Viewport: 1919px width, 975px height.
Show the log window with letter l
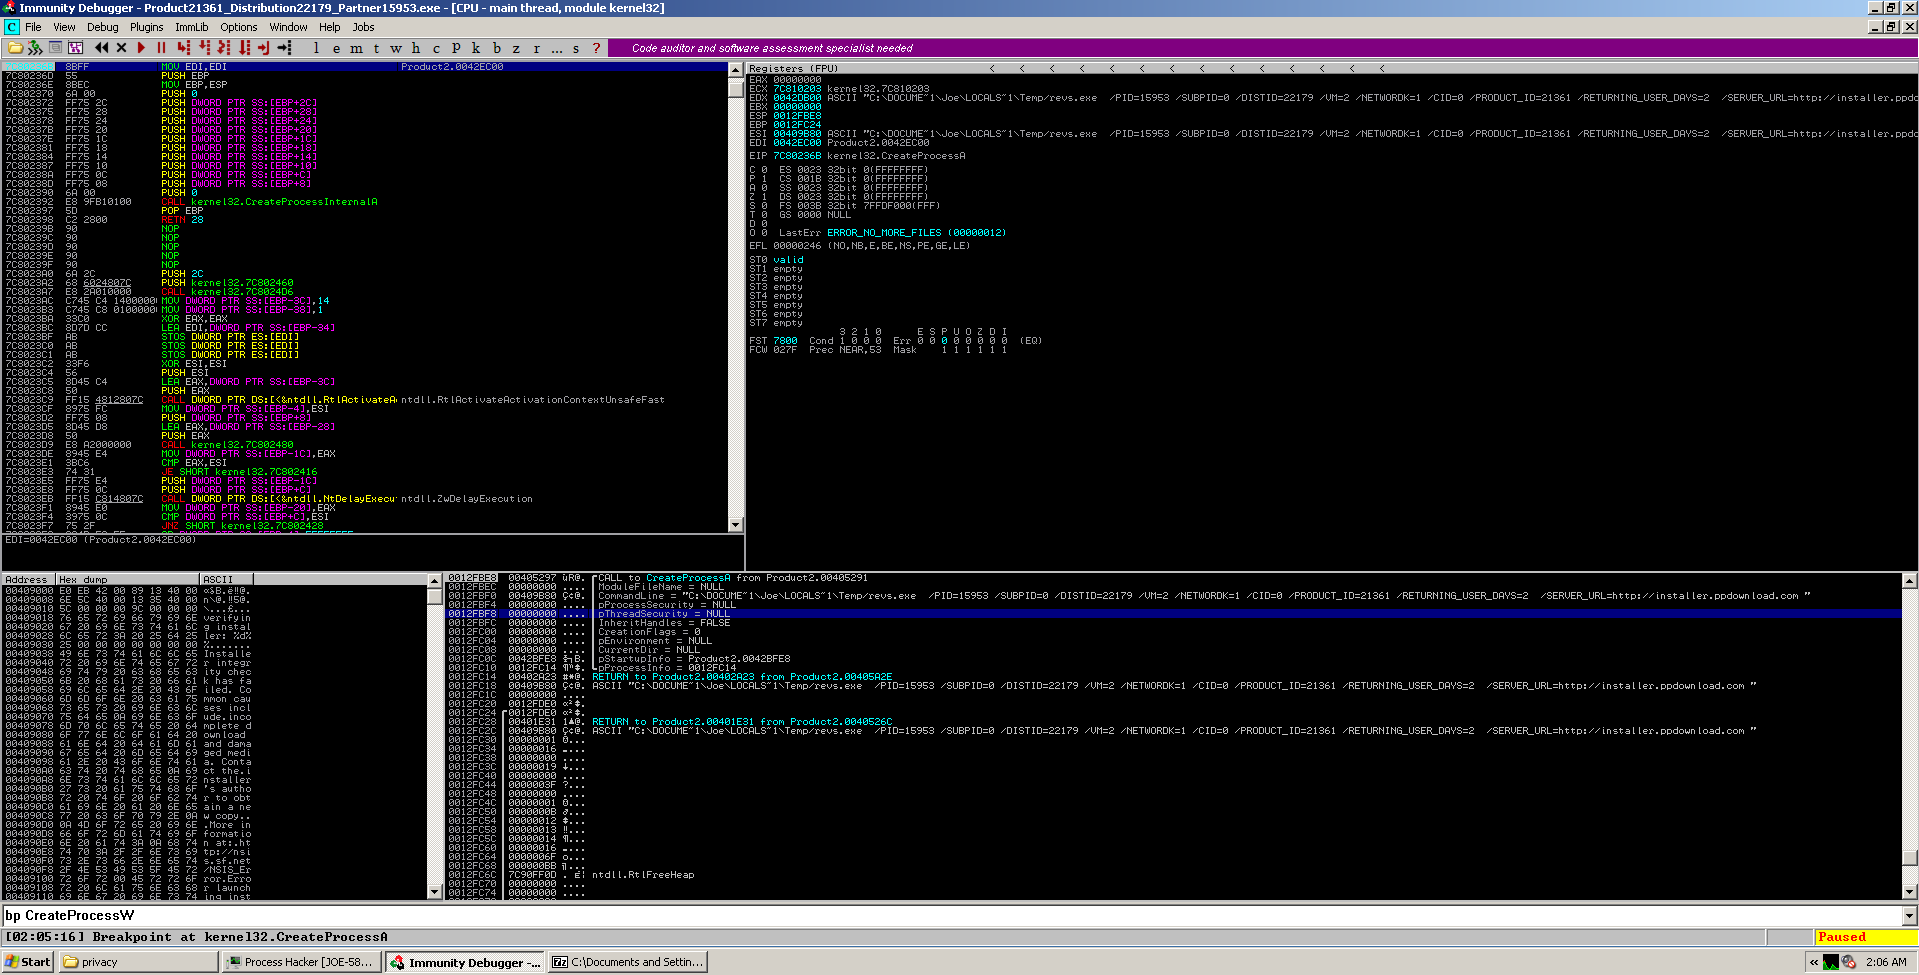tap(317, 48)
